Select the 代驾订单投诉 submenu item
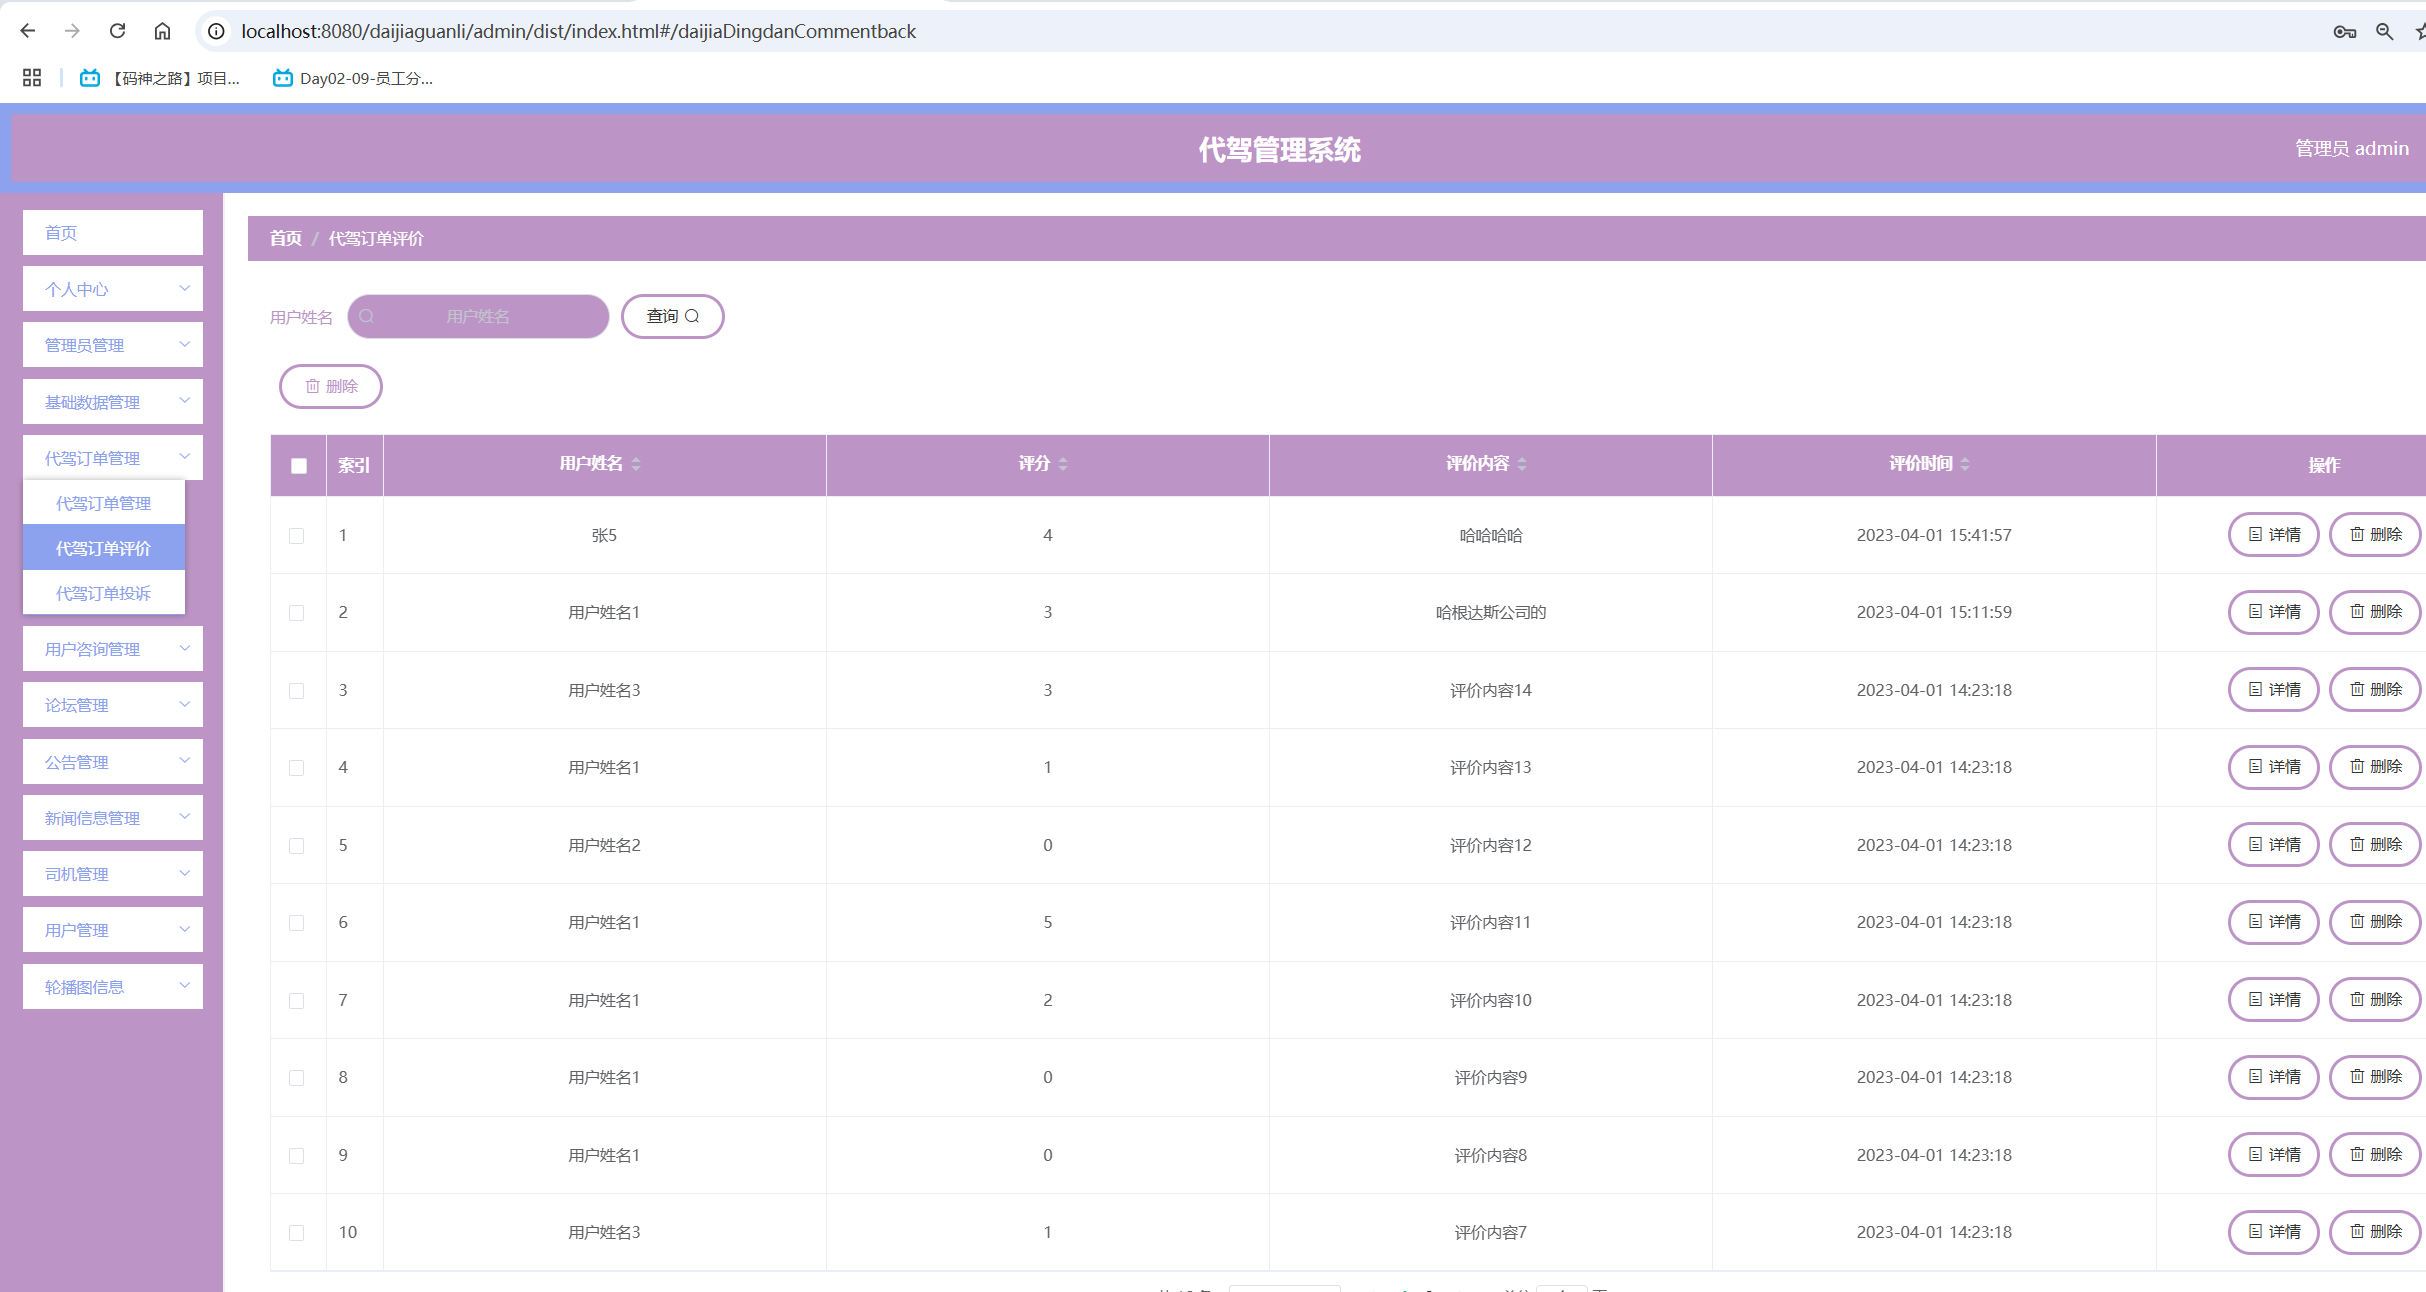 pos(104,593)
